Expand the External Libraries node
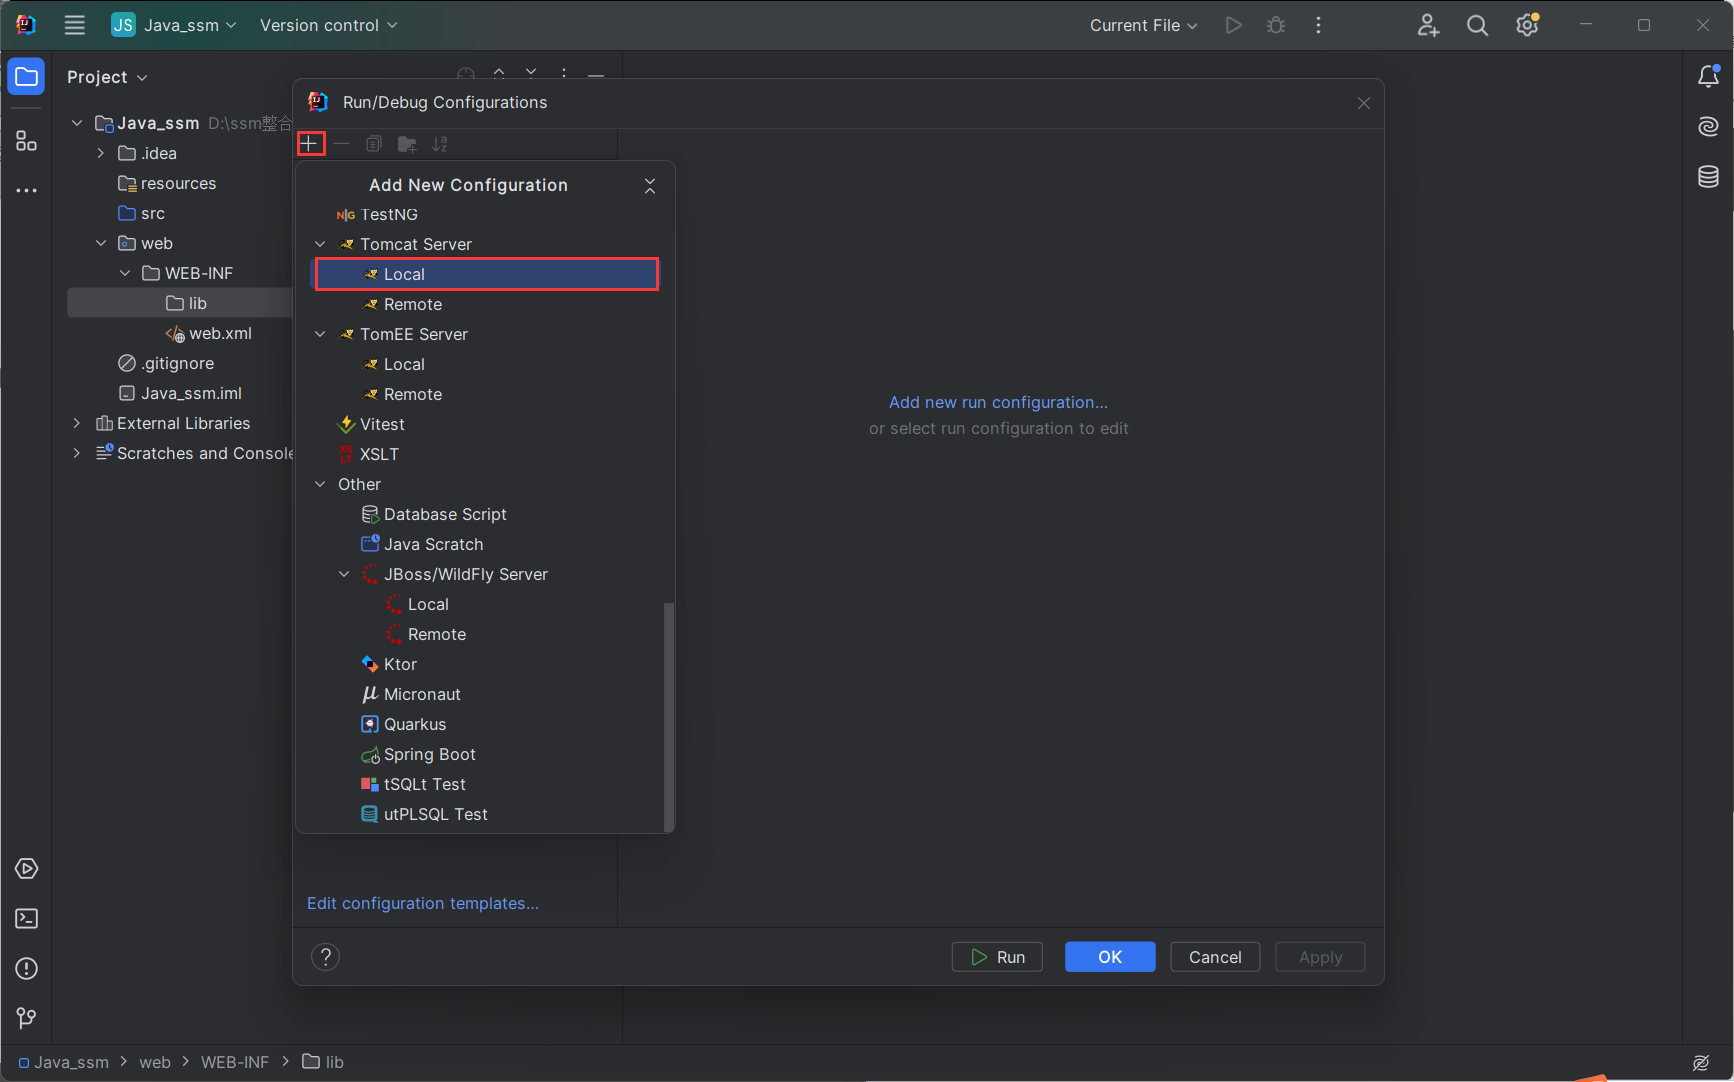This screenshot has height=1082, width=1734. coord(77,424)
